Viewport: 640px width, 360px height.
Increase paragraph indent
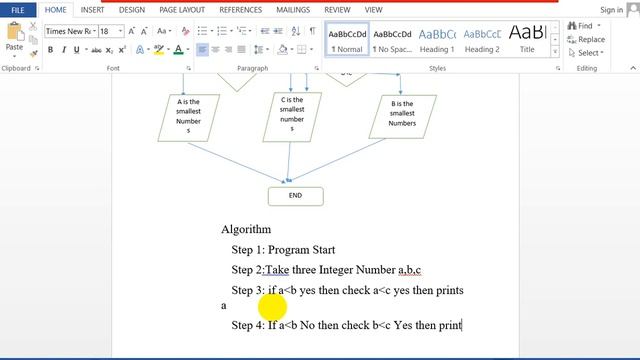pyautogui.click(x=278, y=31)
